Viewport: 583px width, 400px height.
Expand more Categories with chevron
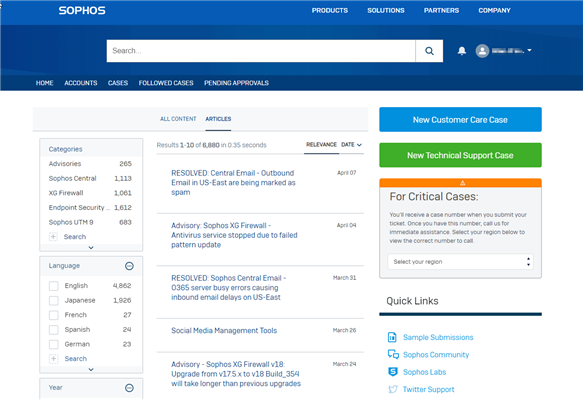click(91, 248)
